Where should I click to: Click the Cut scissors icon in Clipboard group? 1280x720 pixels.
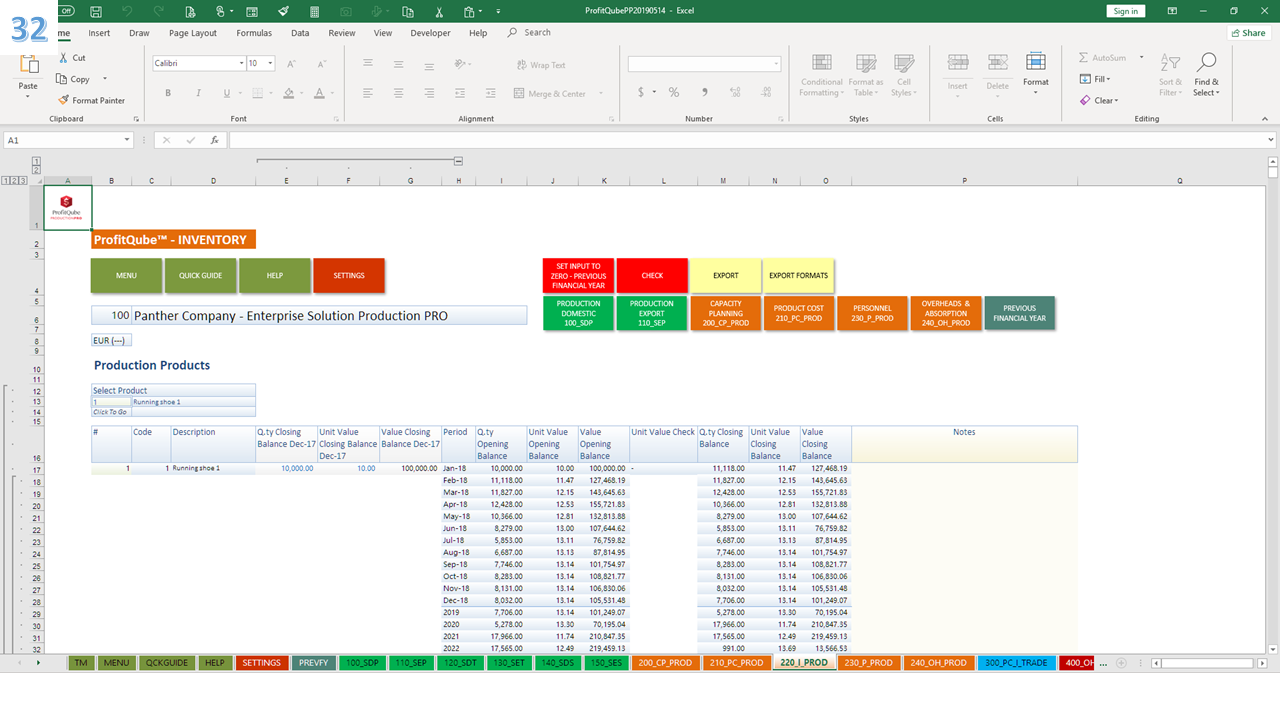(x=65, y=58)
